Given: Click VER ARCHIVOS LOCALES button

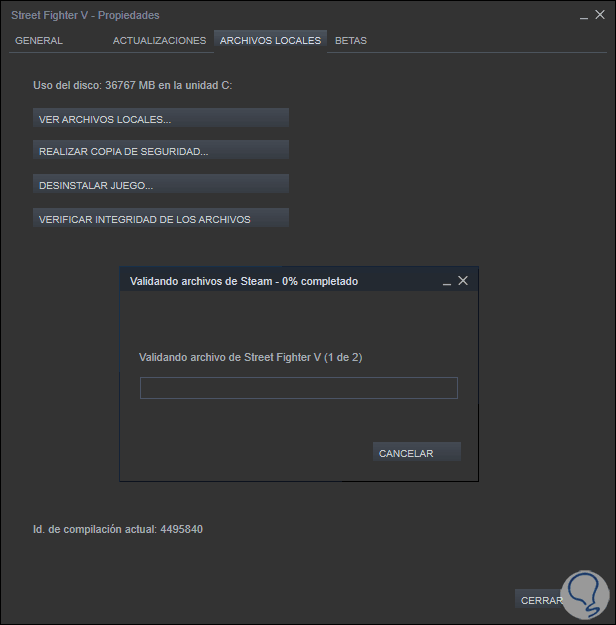Looking at the screenshot, I should click(x=161, y=118).
